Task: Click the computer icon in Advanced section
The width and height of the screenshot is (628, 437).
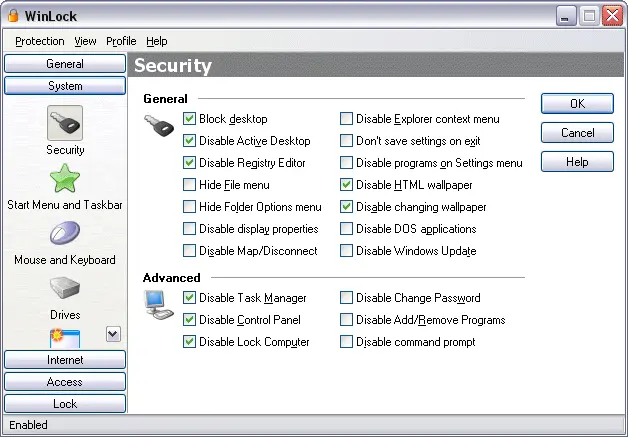Action: (x=159, y=305)
